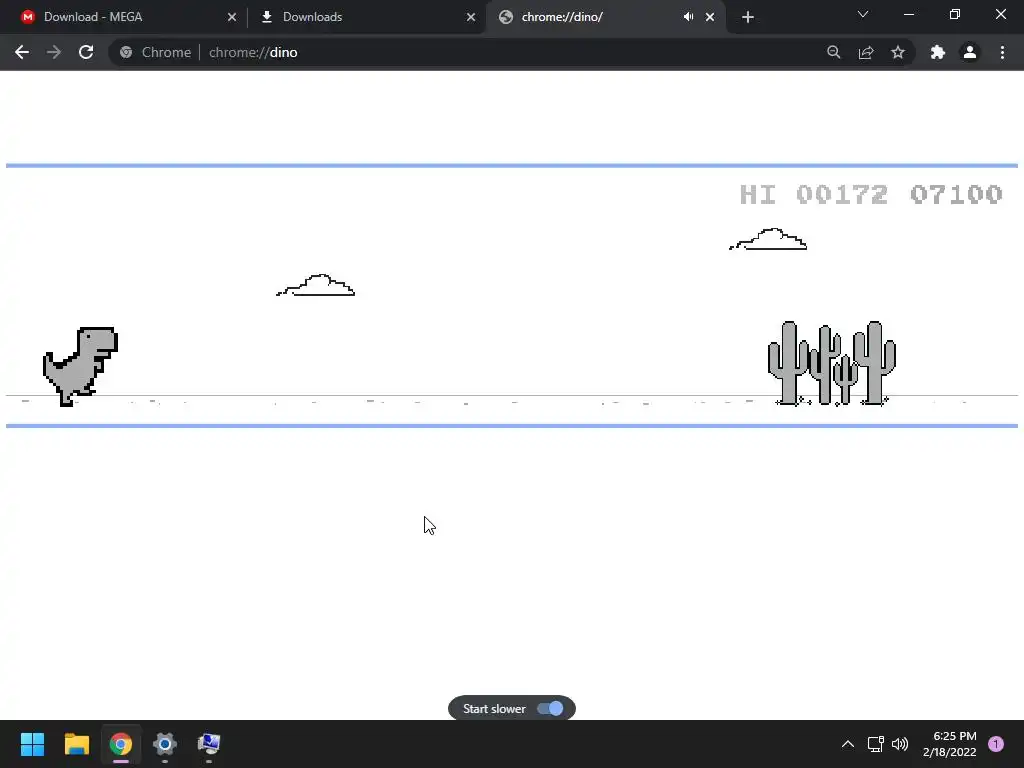Open the computer monitor app in taskbar
The image size is (1024, 768).
[209, 744]
